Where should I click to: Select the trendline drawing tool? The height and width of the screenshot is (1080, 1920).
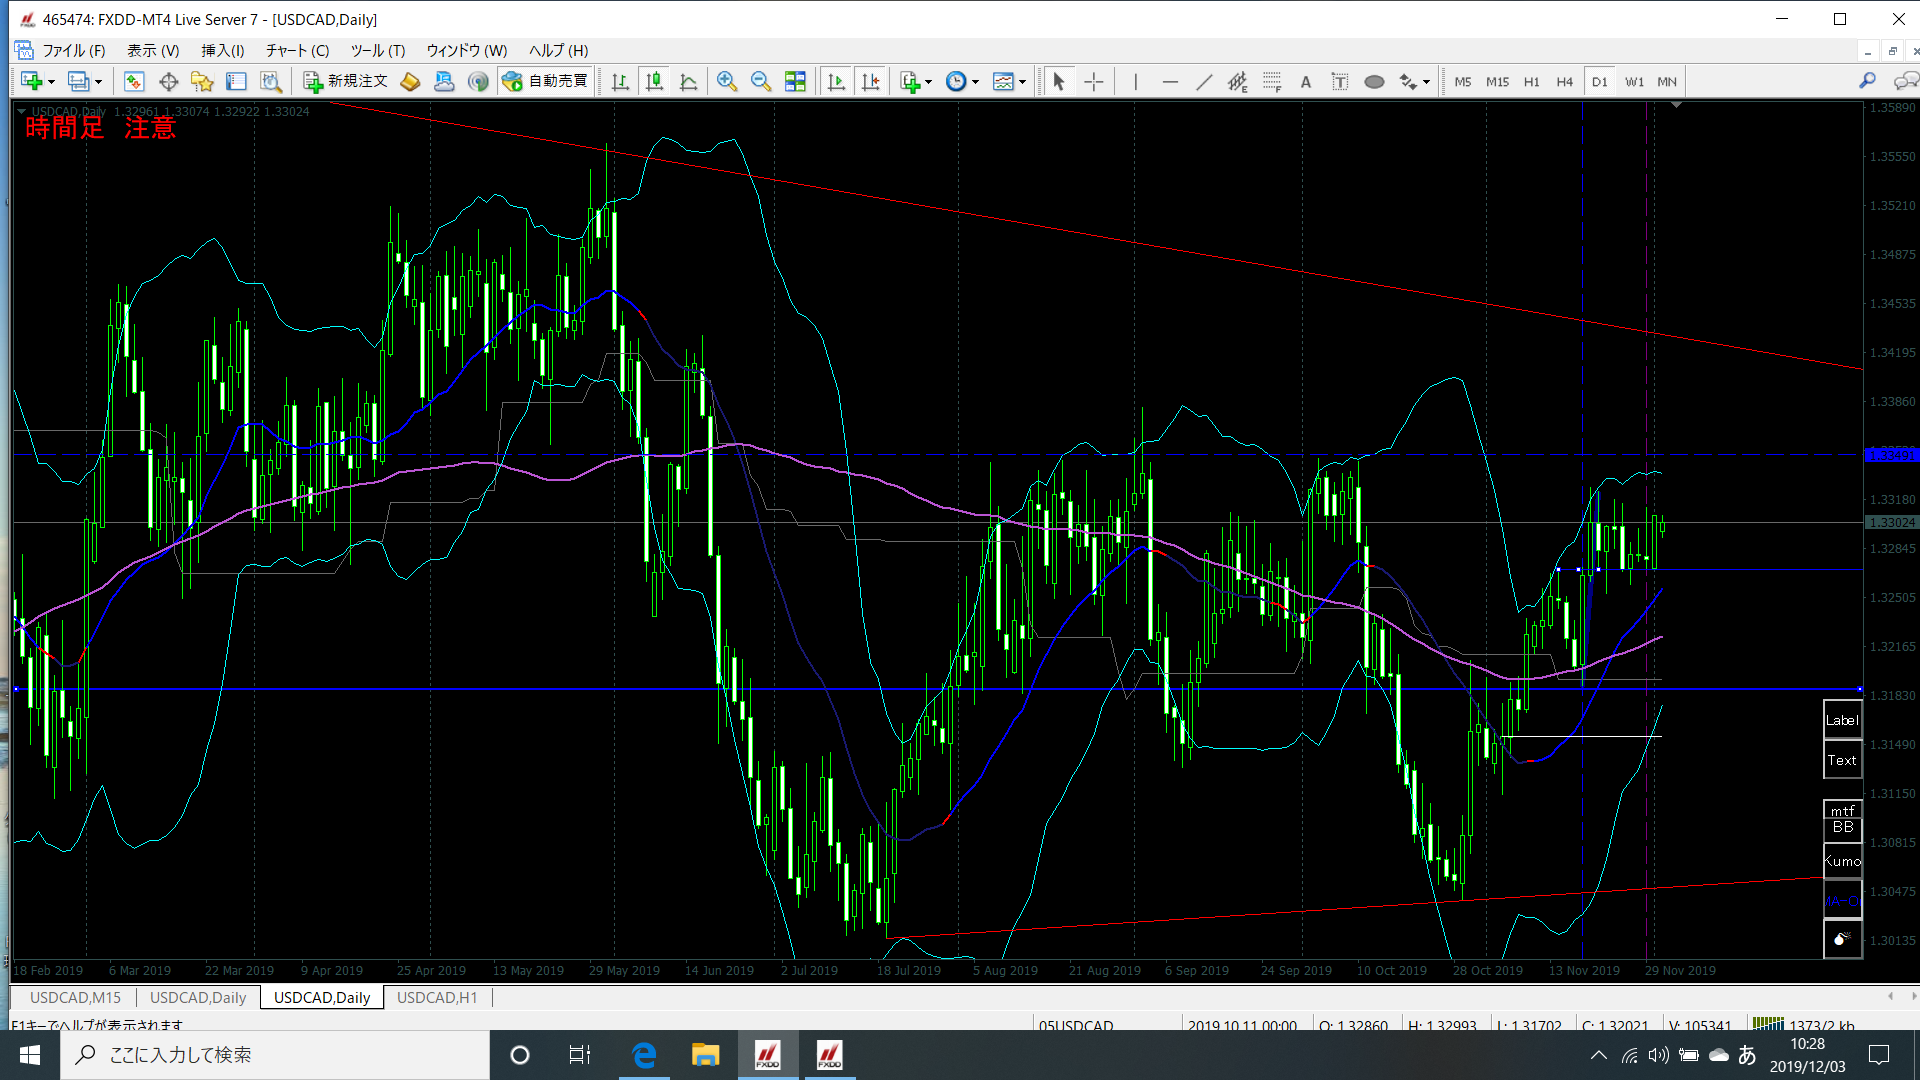pyautogui.click(x=1204, y=82)
